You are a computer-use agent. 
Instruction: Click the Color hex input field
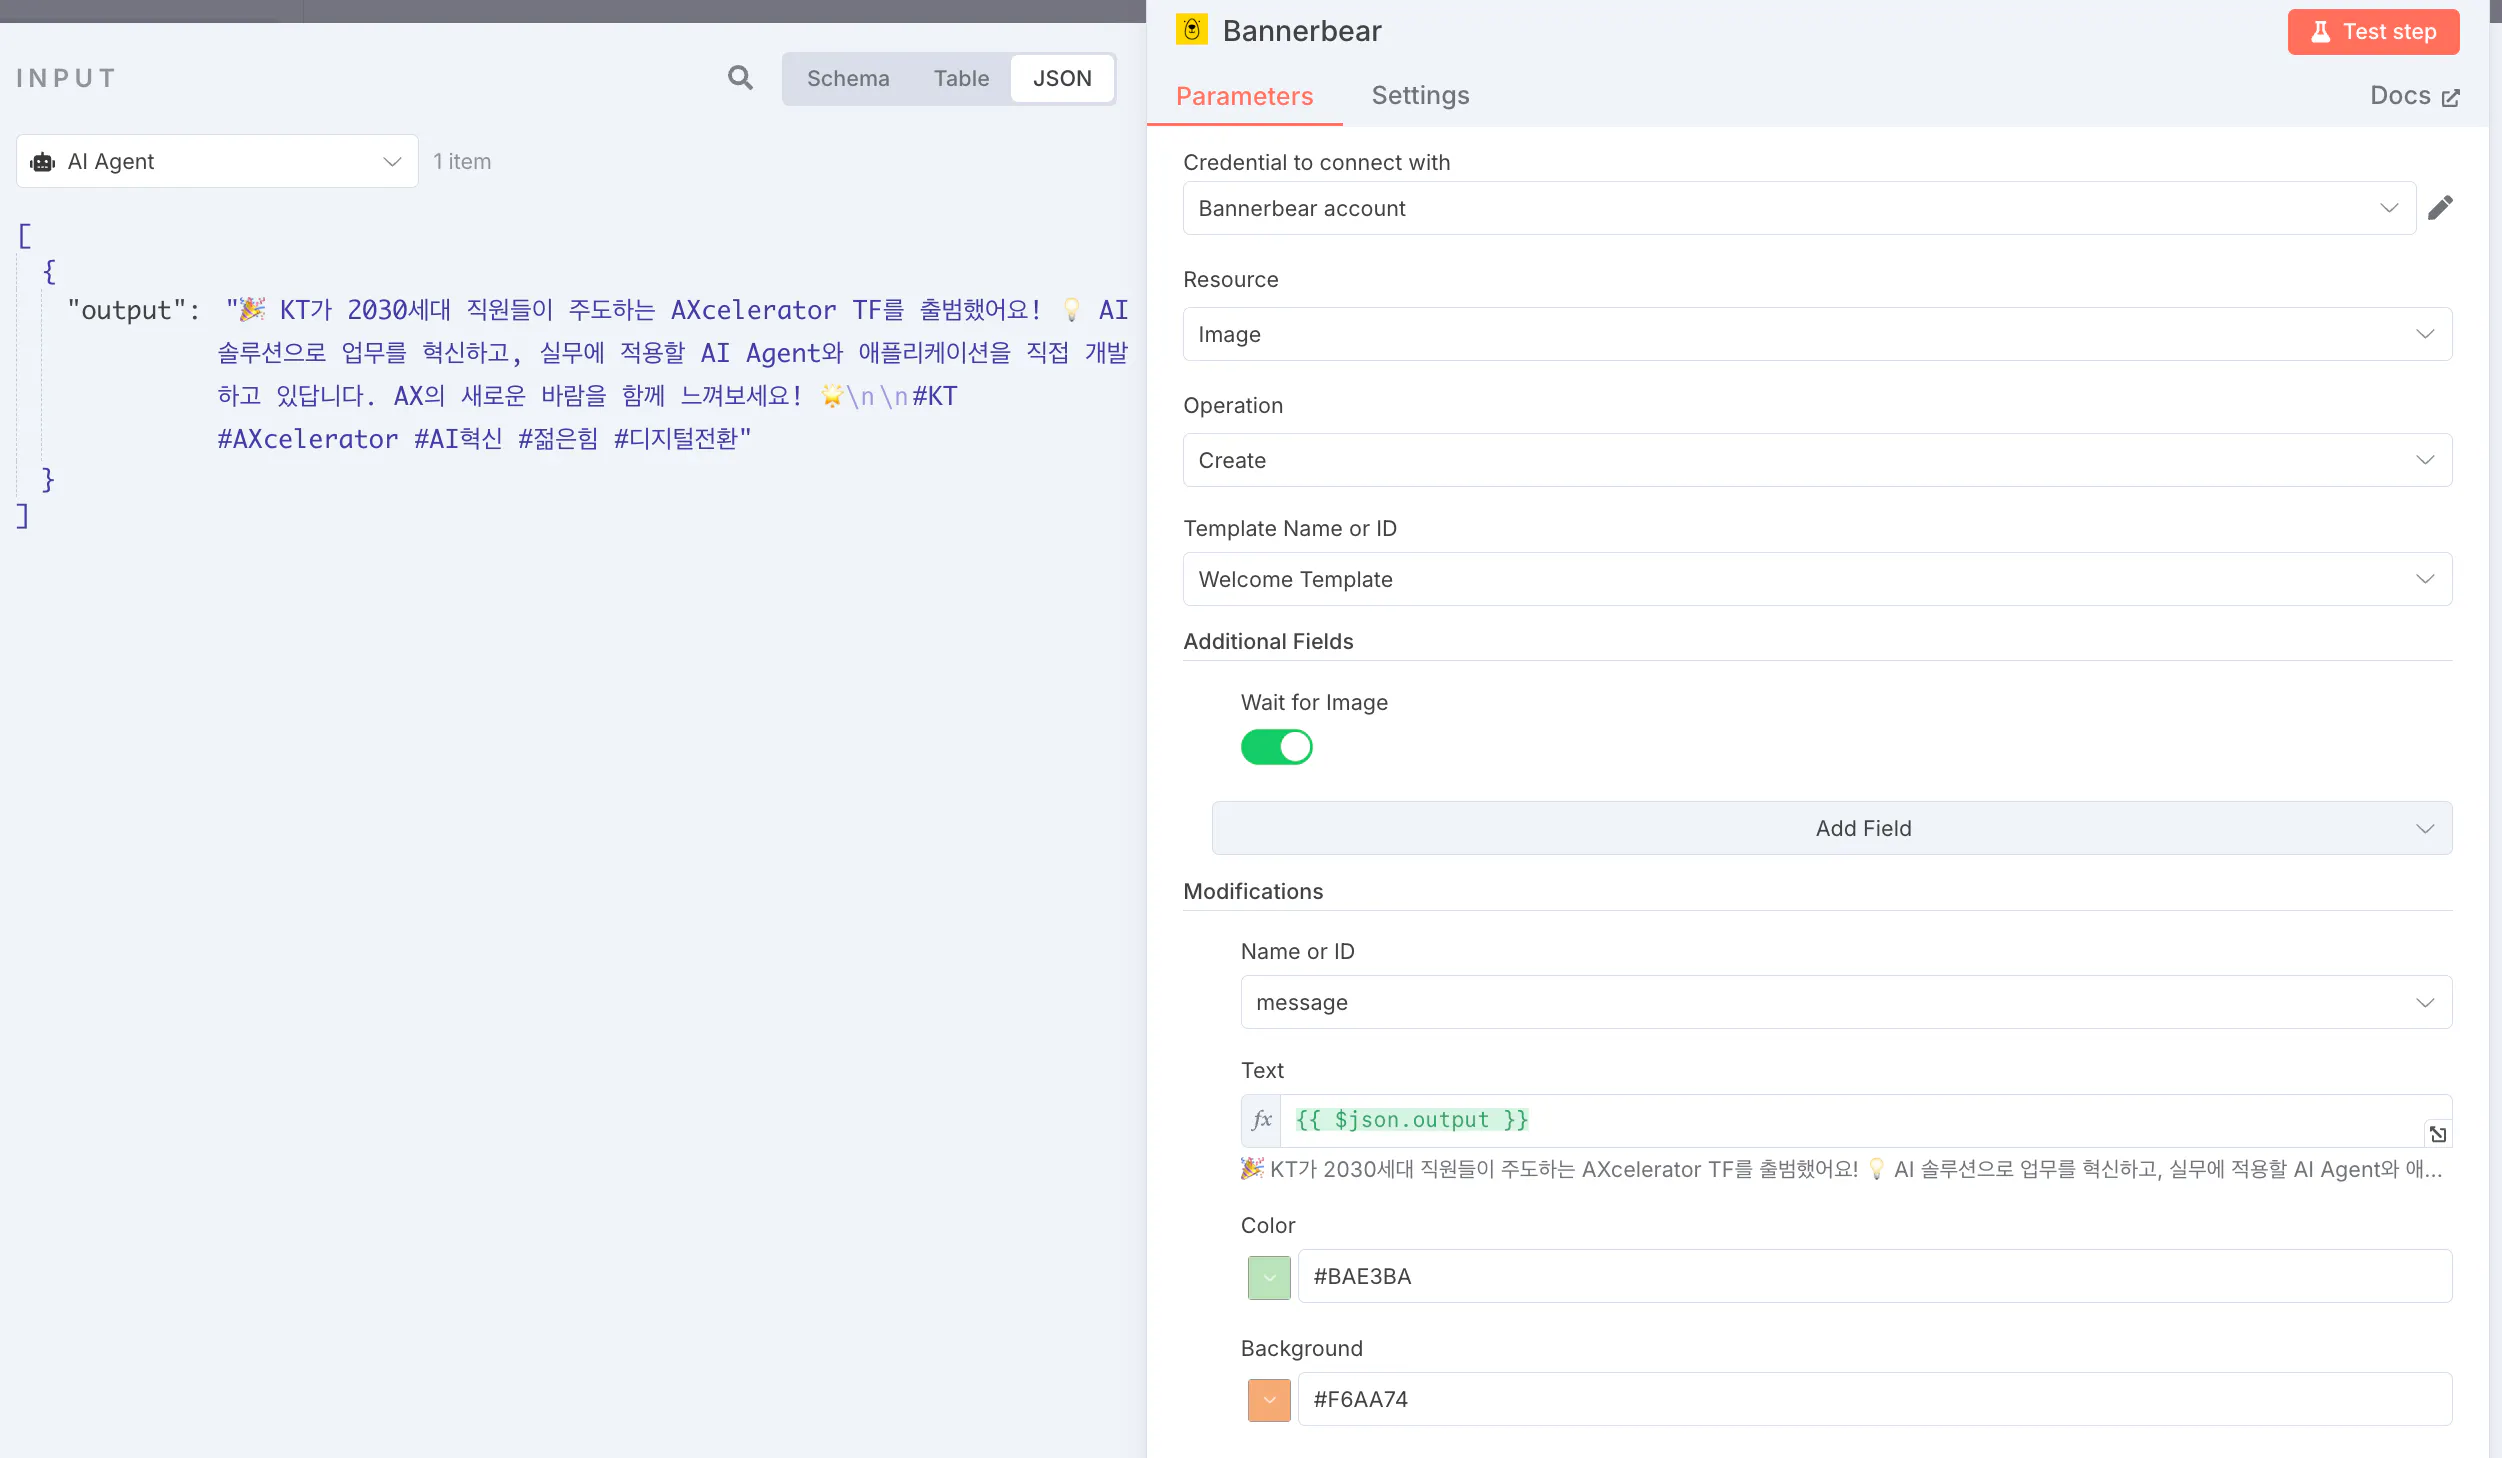pos(1875,1276)
